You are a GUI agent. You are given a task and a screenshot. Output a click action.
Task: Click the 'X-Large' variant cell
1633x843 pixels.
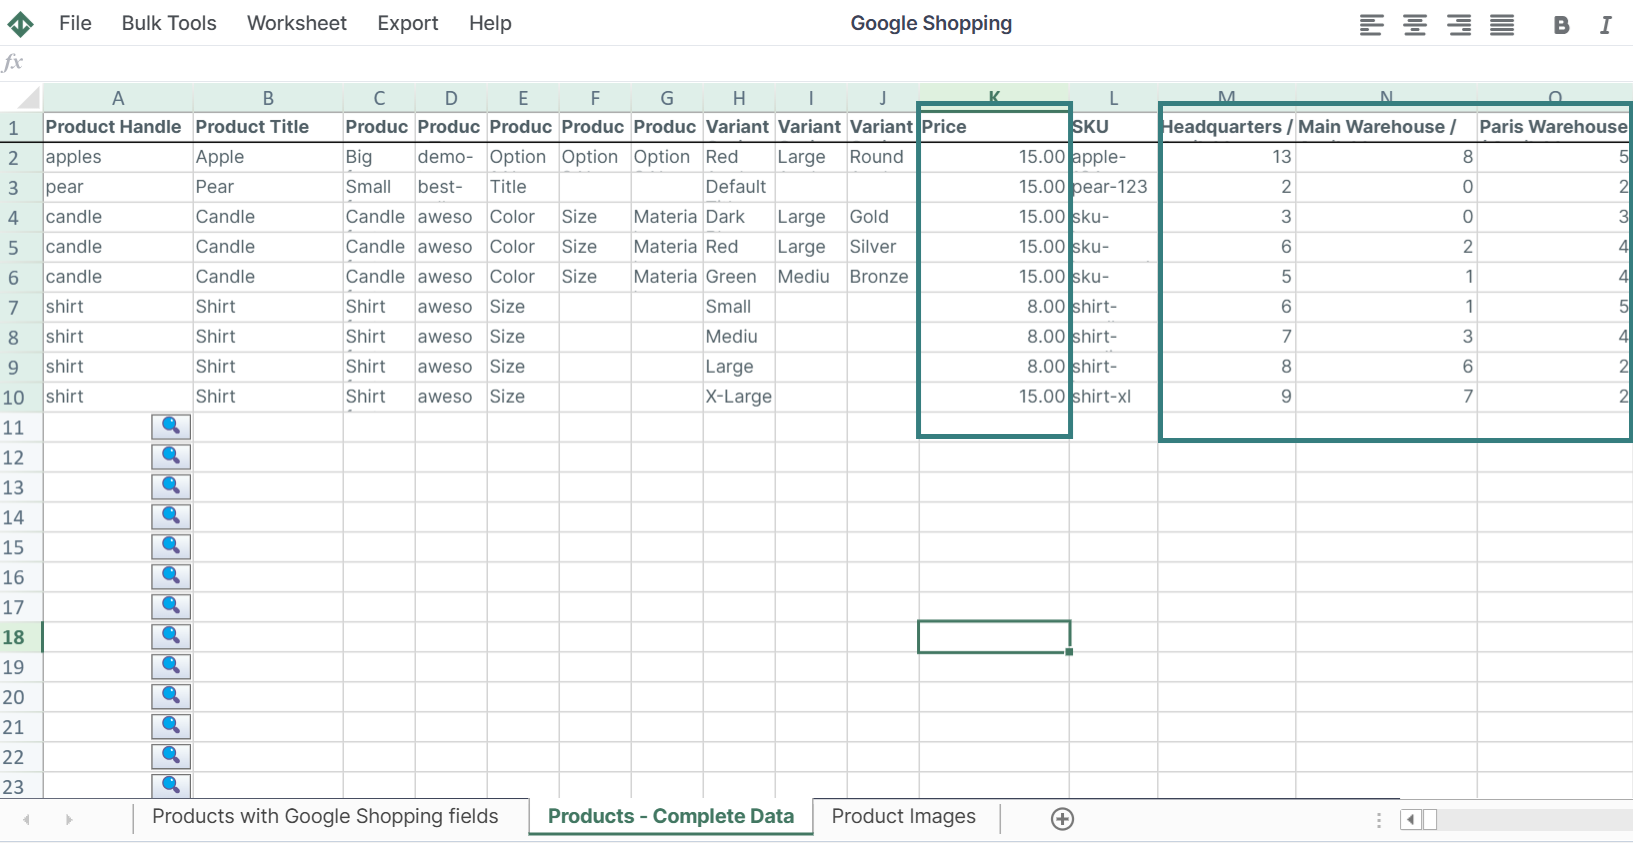click(739, 397)
